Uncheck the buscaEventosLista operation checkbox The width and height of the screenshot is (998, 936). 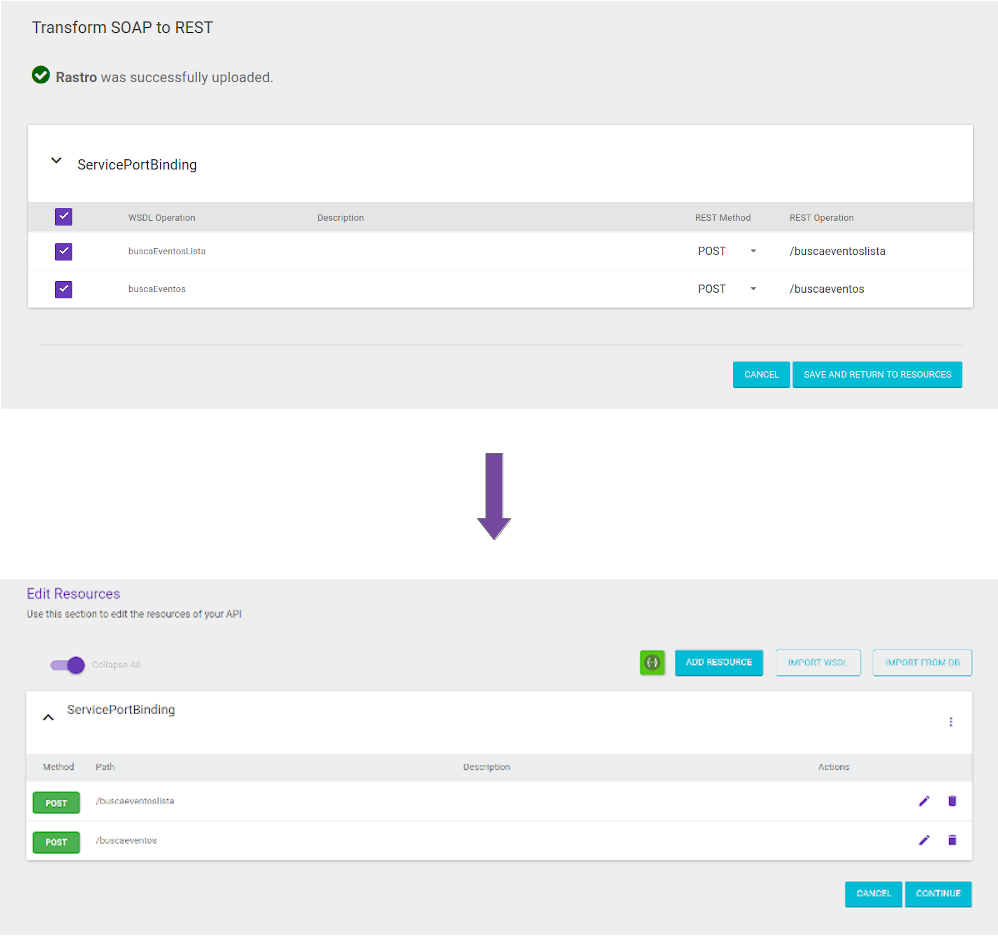pos(63,251)
